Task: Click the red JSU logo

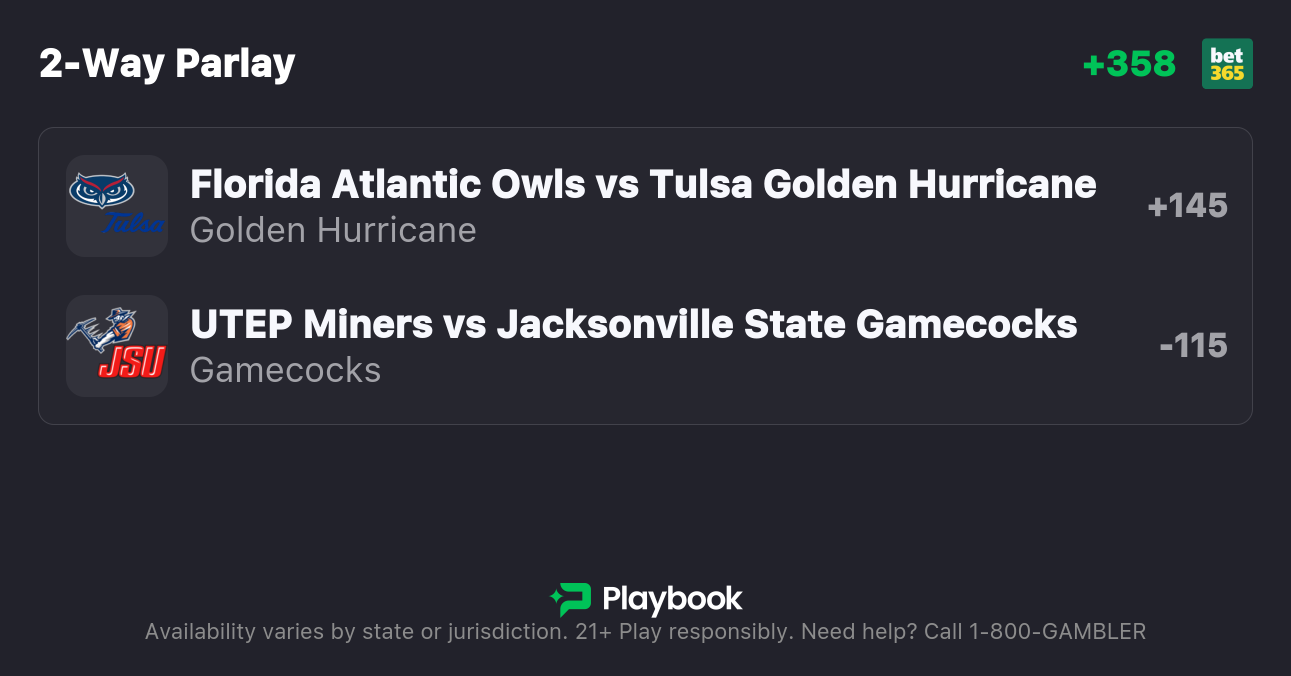Action: point(132,363)
